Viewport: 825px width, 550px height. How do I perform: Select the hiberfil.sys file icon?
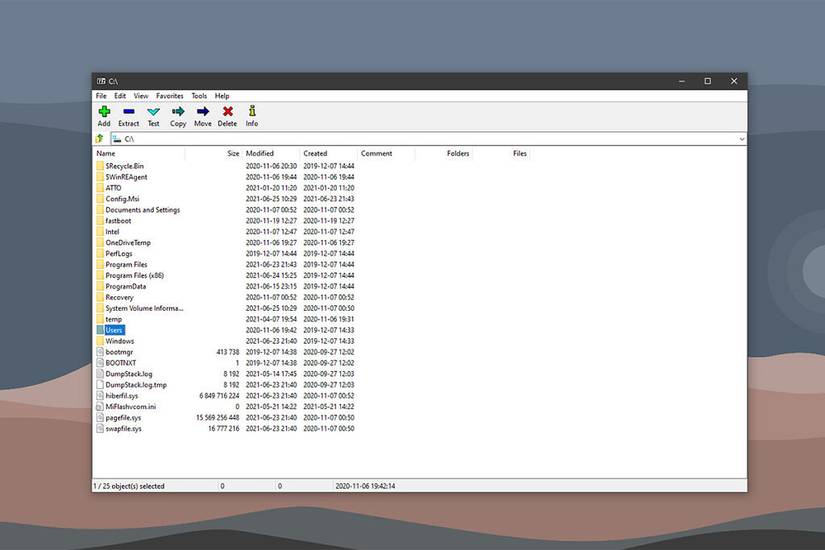[100, 396]
